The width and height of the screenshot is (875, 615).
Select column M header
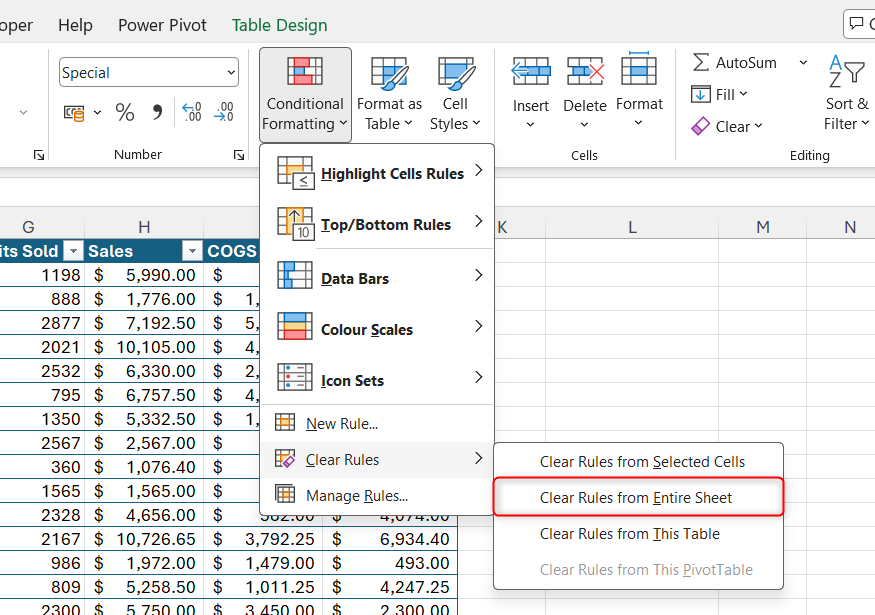tap(762, 227)
